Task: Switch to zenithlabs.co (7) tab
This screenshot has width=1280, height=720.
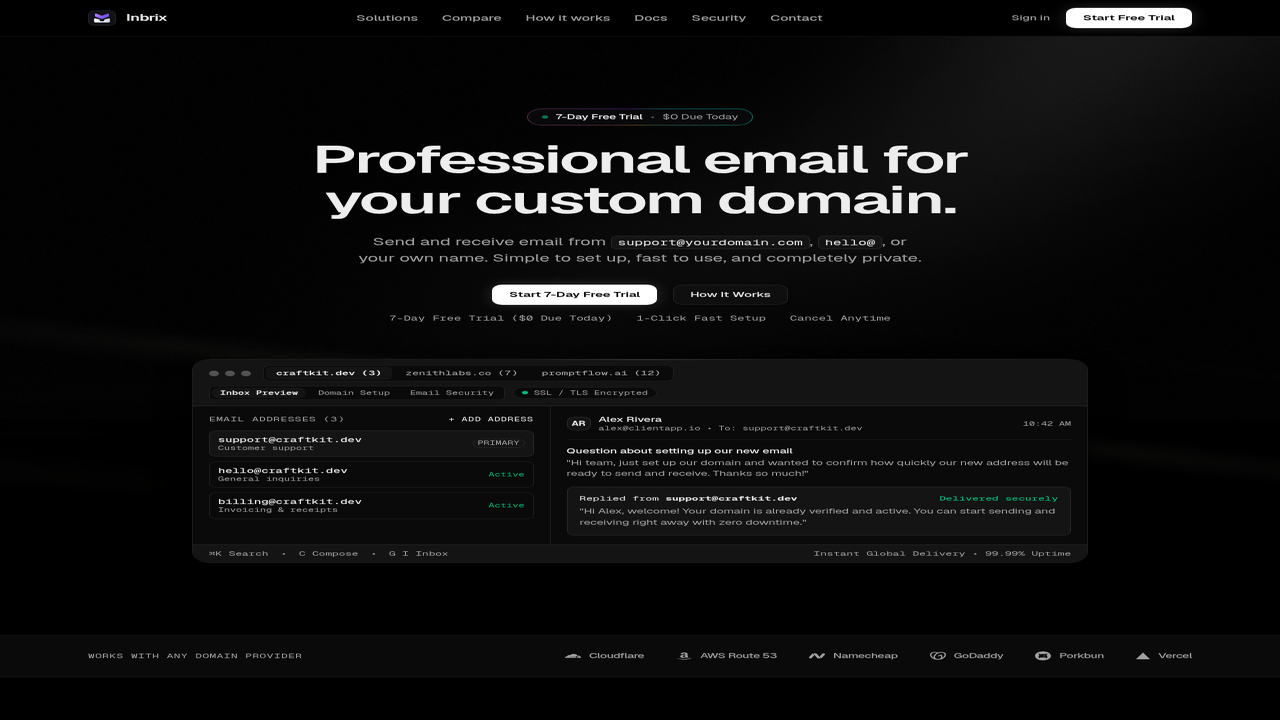Action: [x=461, y=373]
